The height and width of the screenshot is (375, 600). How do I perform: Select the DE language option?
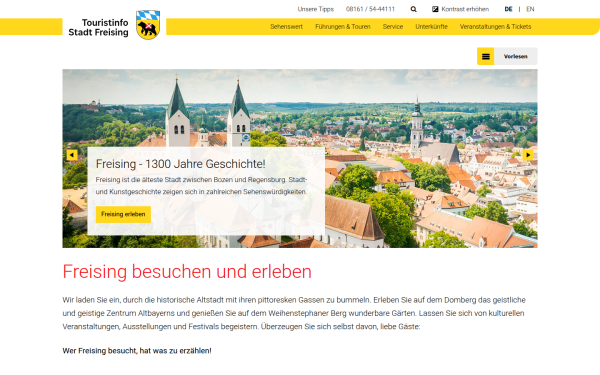click(x=508, y=9)
